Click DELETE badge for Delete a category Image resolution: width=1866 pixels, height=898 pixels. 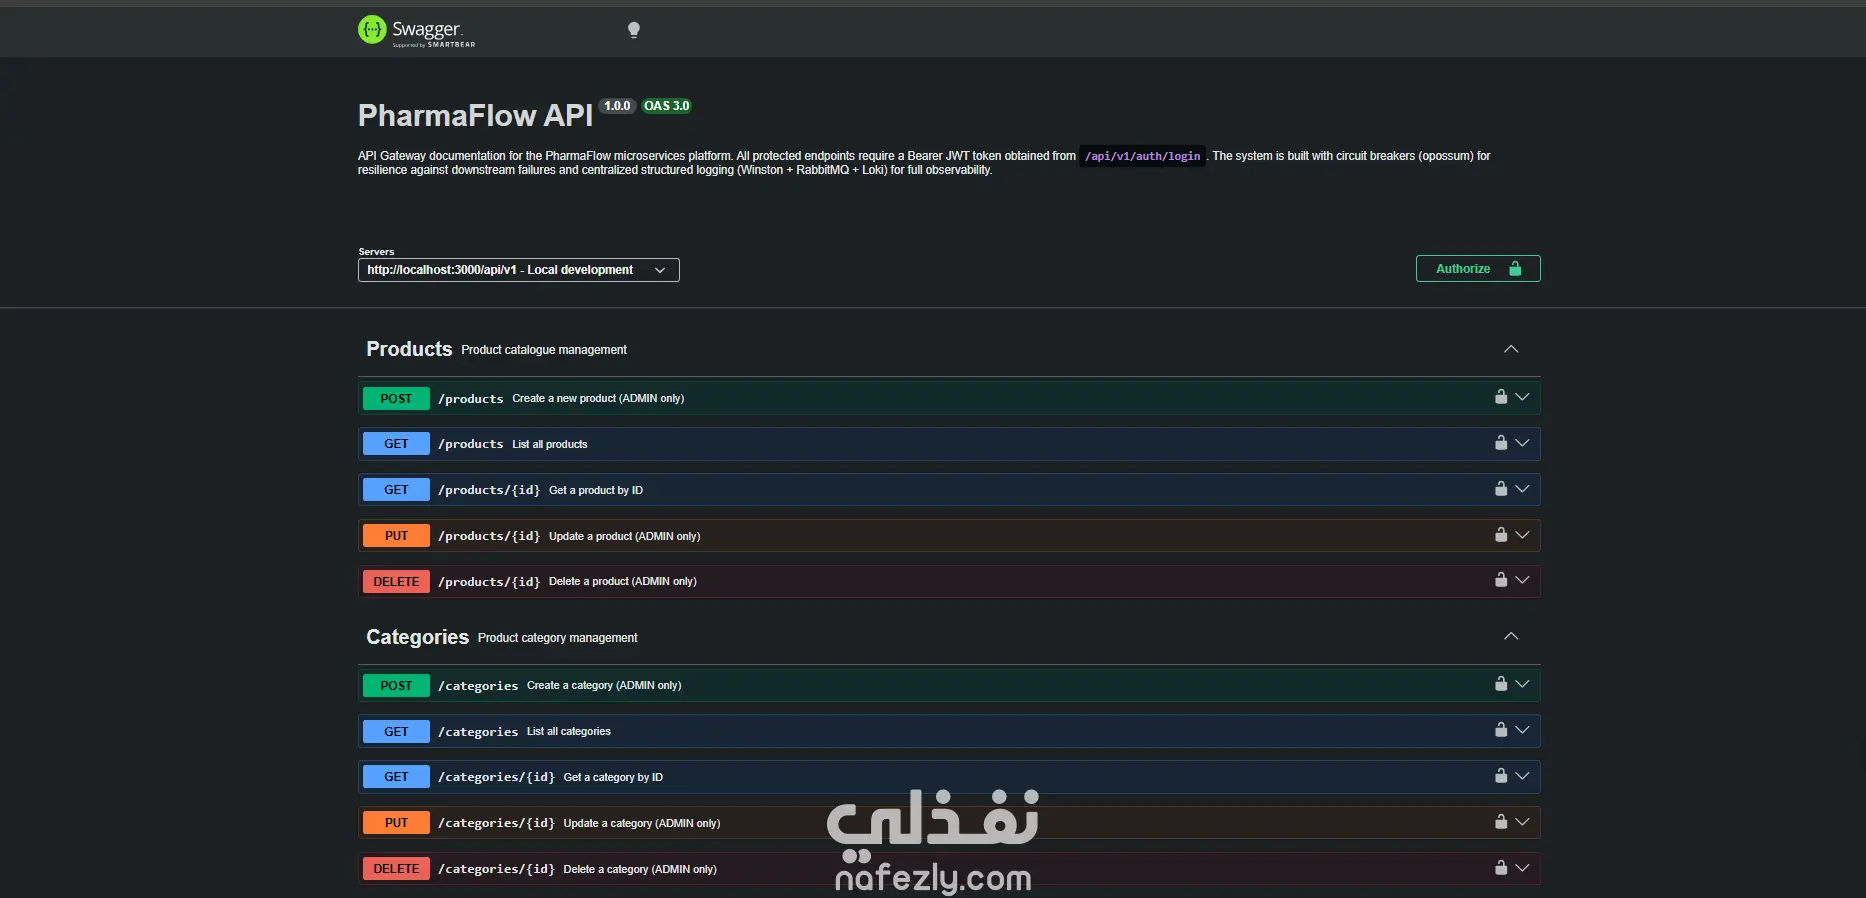click(396, 869)
